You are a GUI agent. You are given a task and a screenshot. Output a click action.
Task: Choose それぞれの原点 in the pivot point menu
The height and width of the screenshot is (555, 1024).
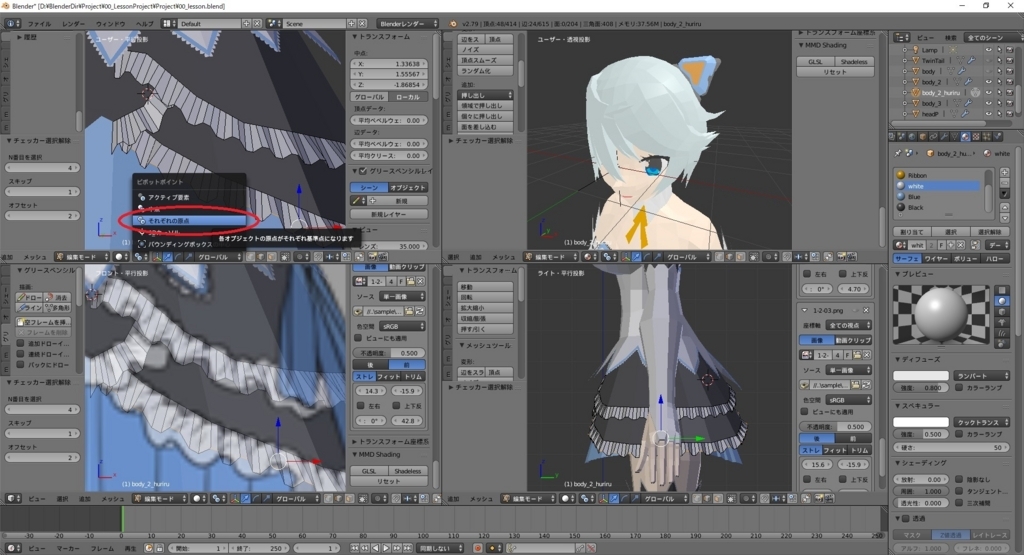click(x=189, y=221)
